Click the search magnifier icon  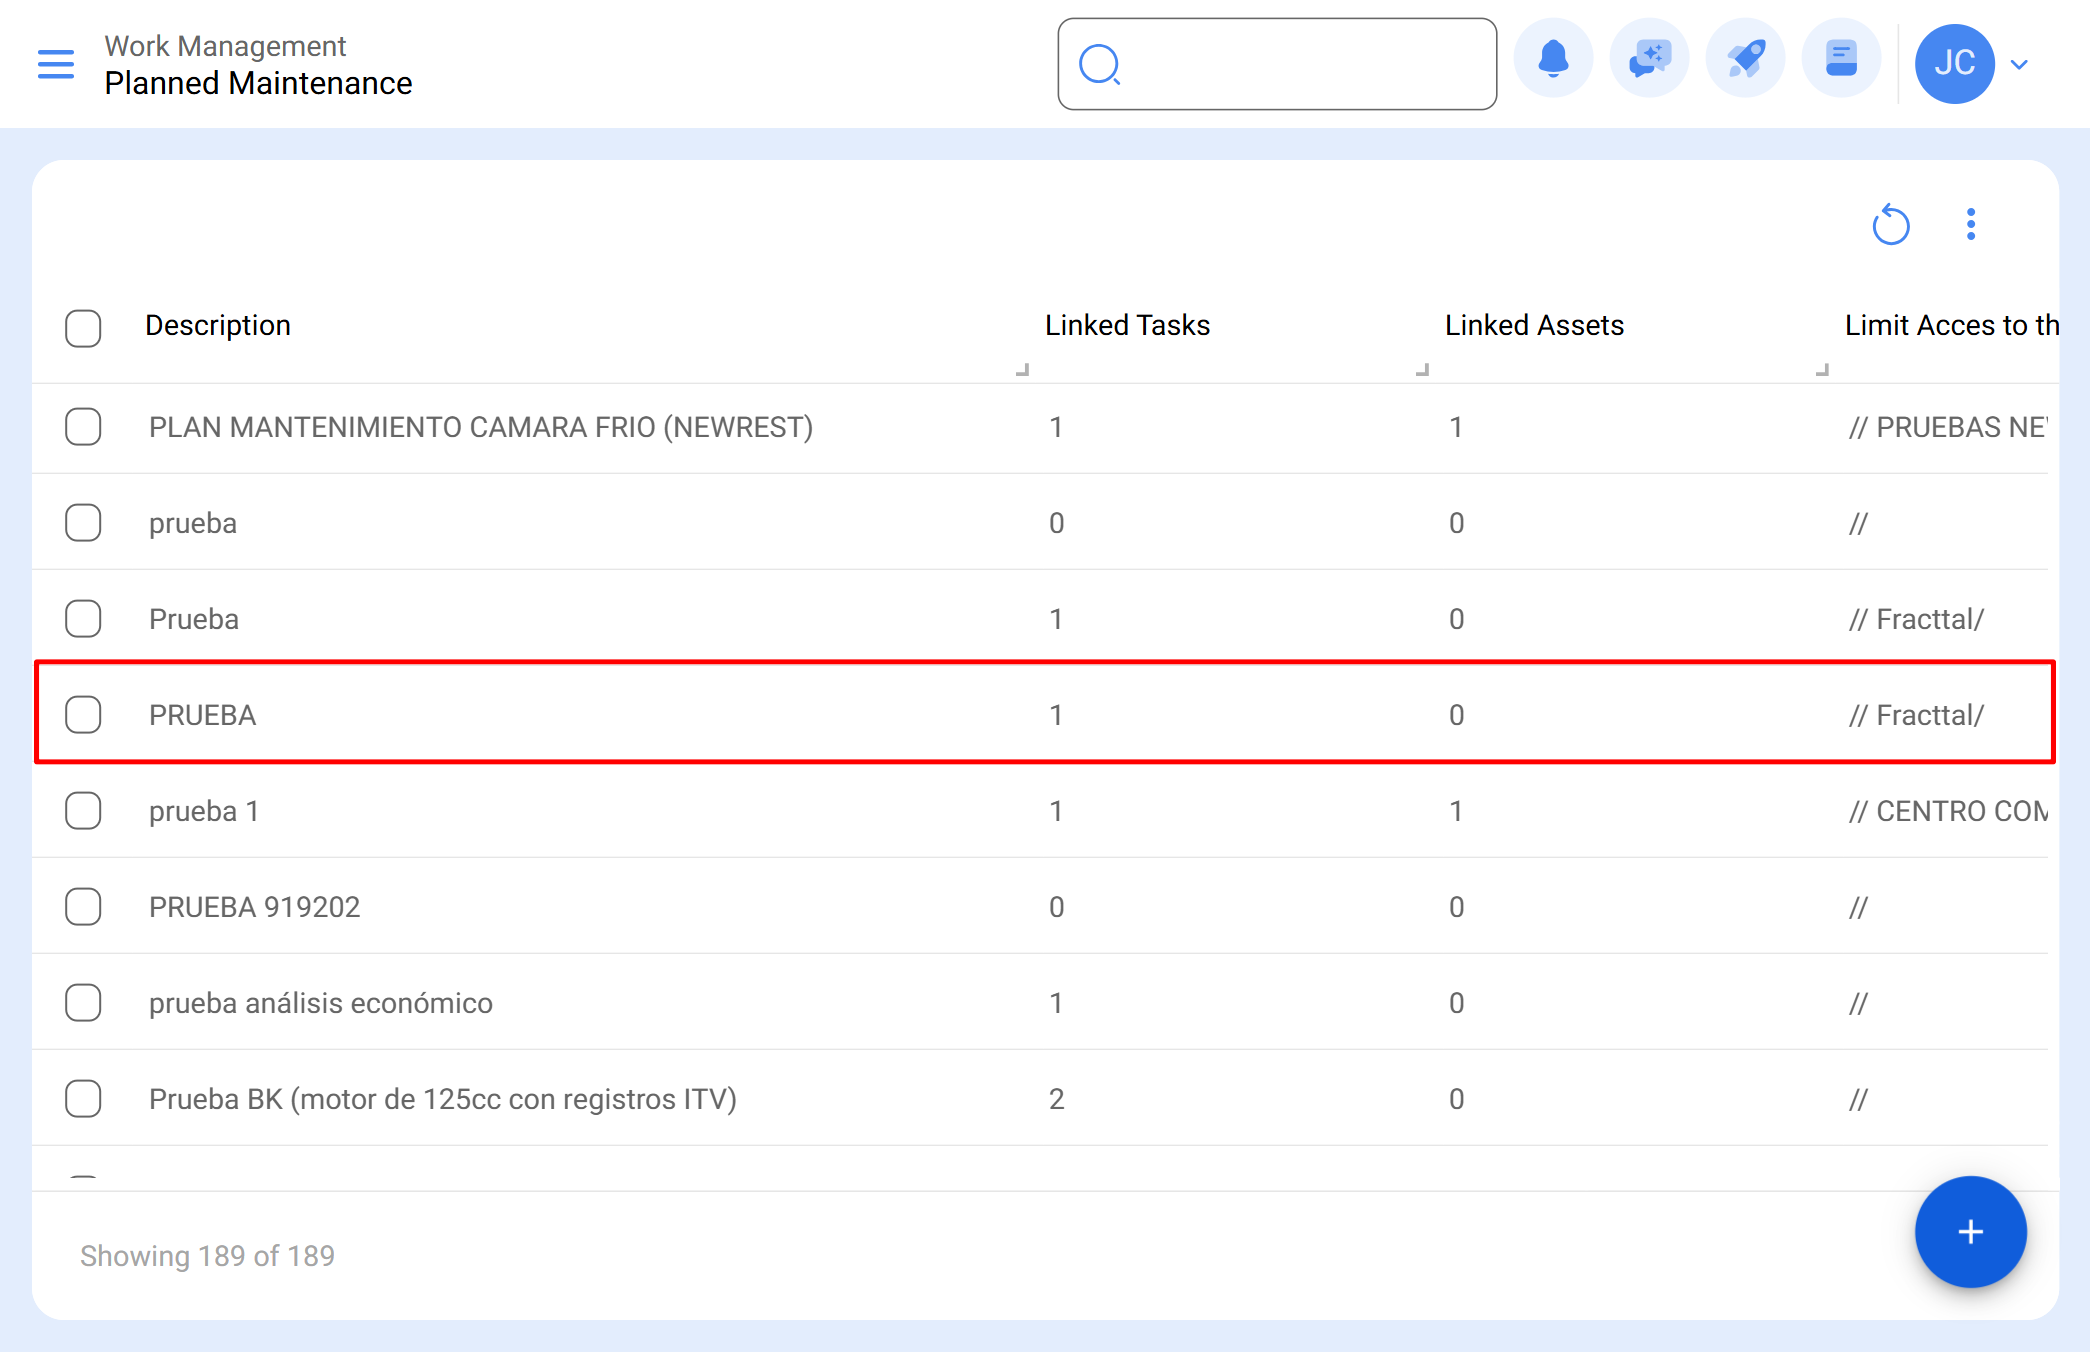pos(1100,64)
